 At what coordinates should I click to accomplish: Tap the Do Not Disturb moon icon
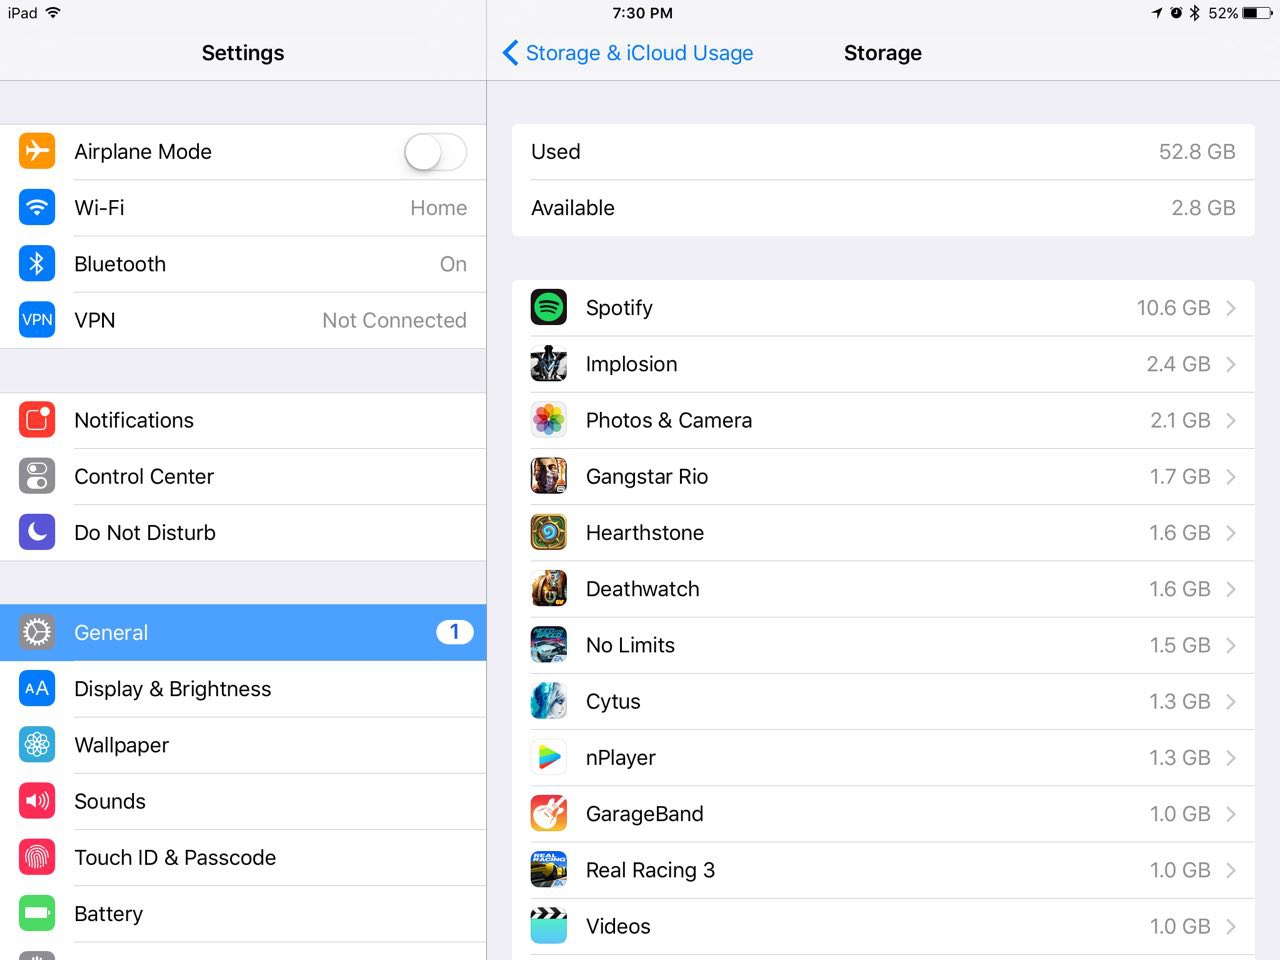37,532
